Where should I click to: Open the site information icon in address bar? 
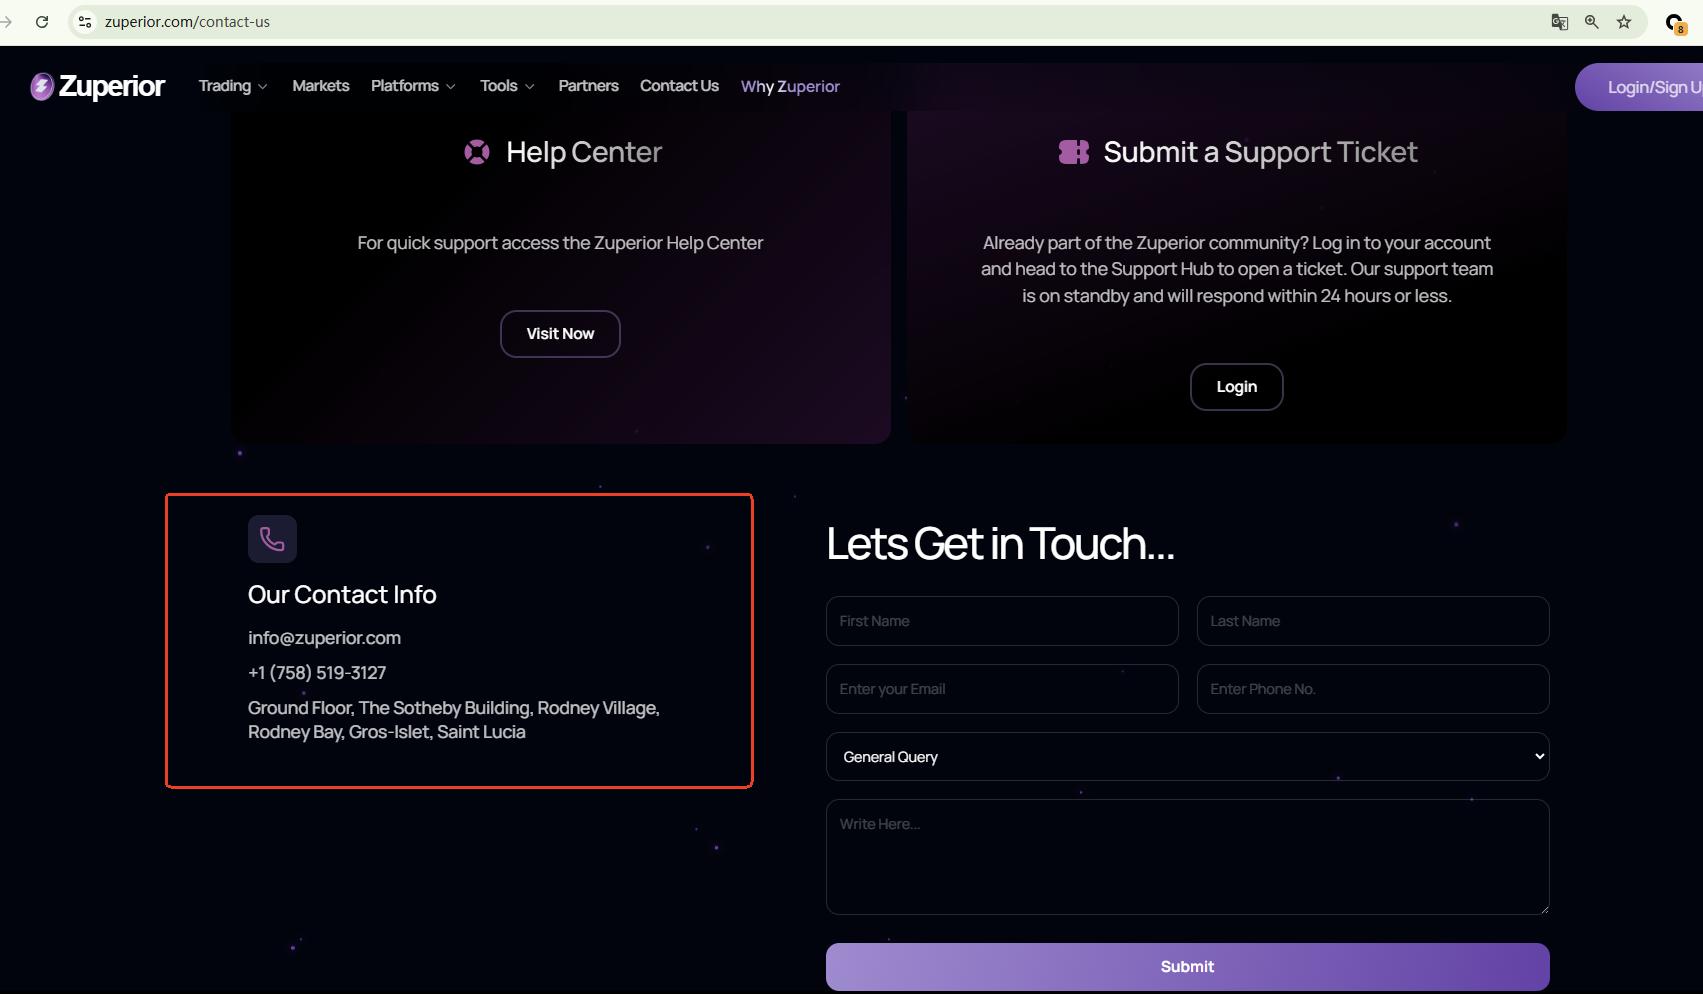pos(85,22)
